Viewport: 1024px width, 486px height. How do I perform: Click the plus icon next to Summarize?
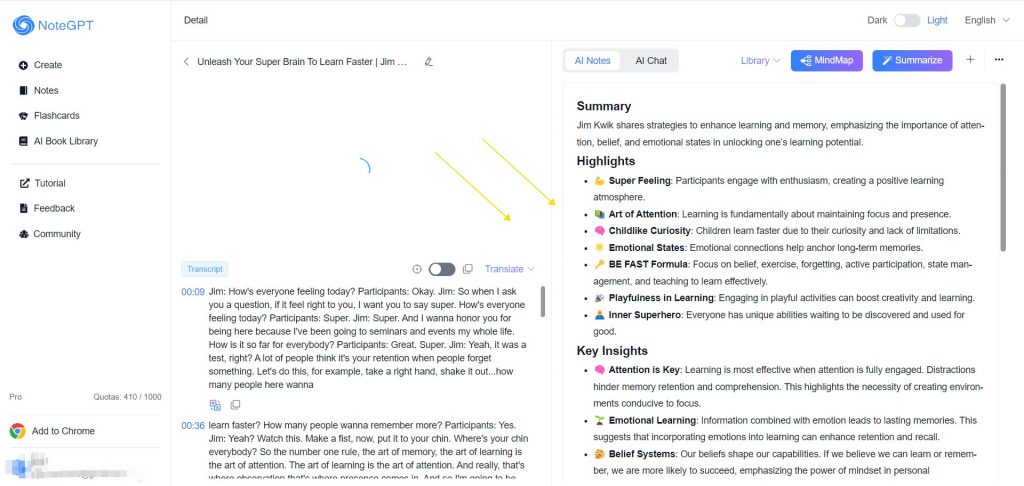point(969,60)
